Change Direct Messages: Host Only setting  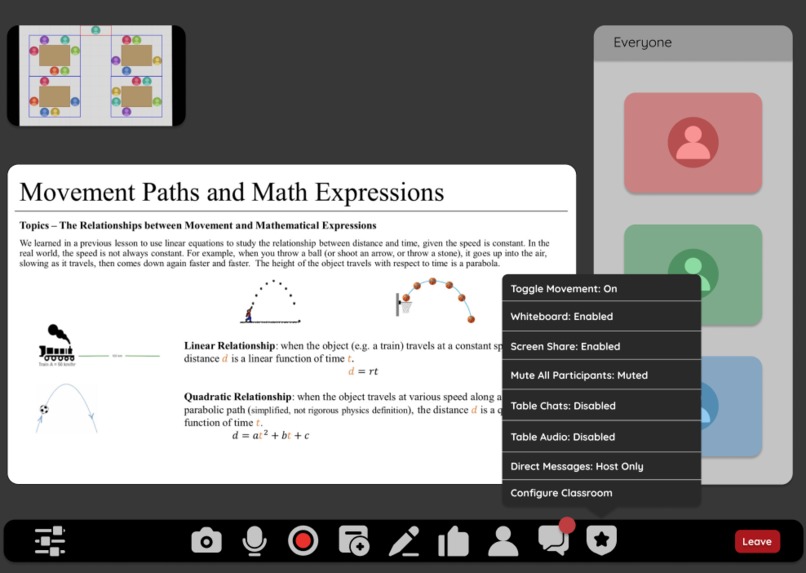601,466
